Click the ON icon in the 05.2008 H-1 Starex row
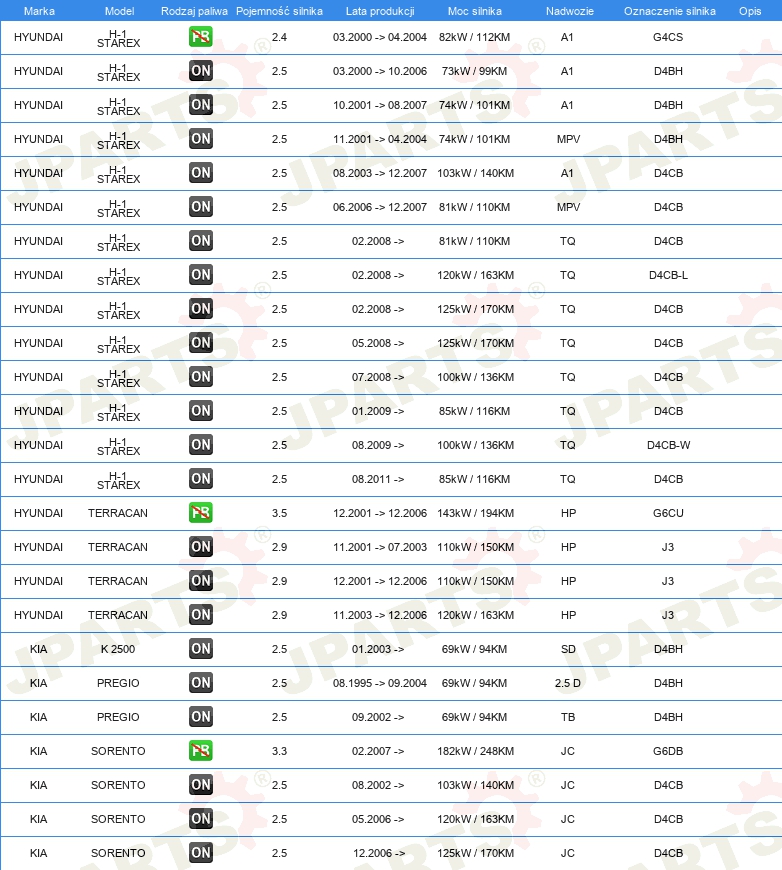This screenshot has height=870, width=782. 200,343
